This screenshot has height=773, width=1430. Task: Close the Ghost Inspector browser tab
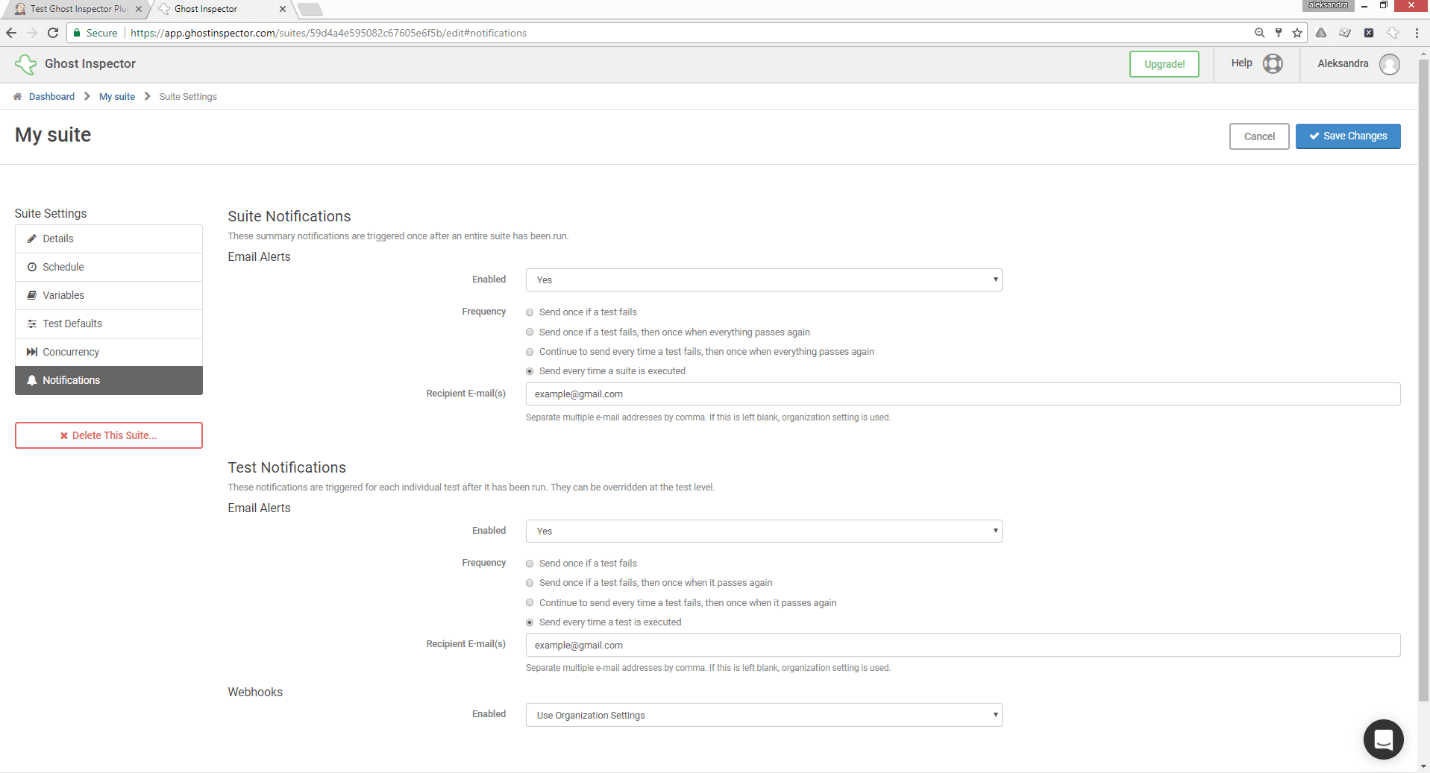click(283, 9)
